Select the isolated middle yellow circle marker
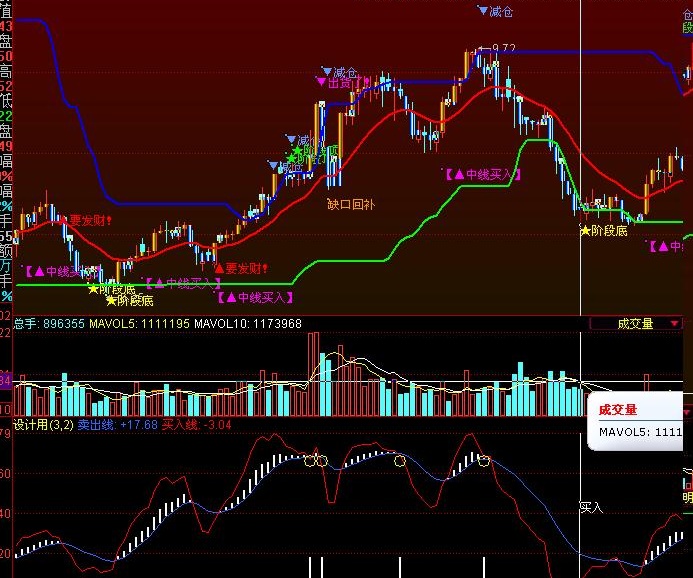 400,461
